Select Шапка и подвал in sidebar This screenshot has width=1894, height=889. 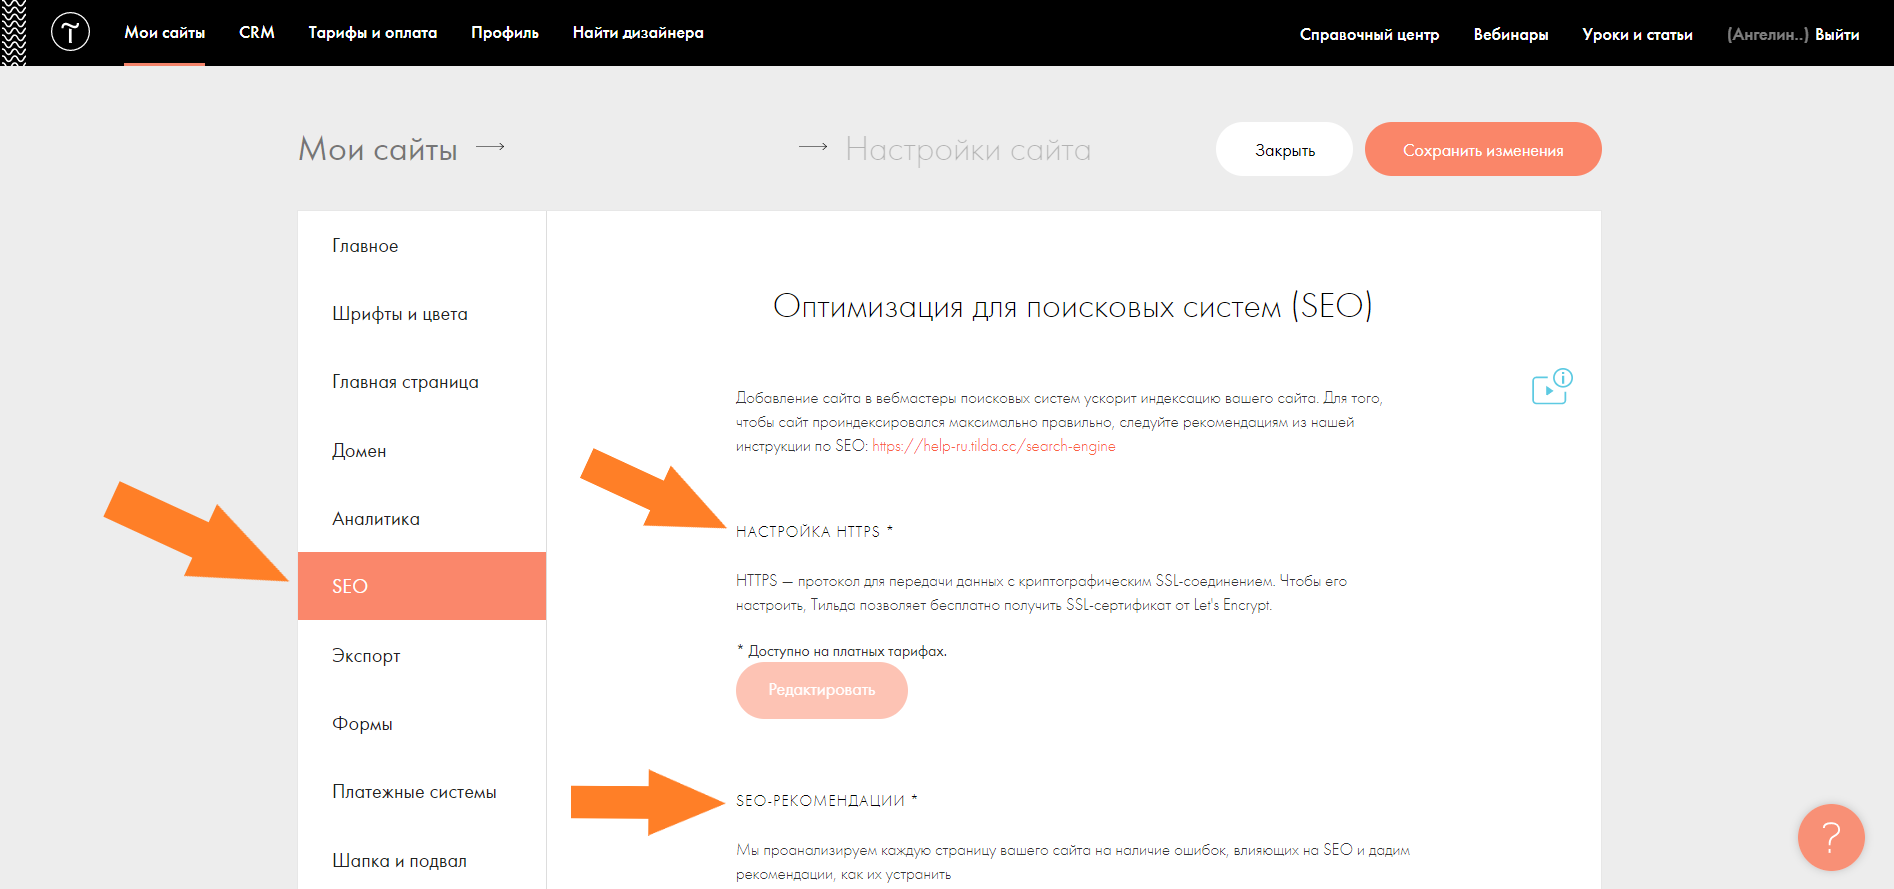click(x=422, y=861)
